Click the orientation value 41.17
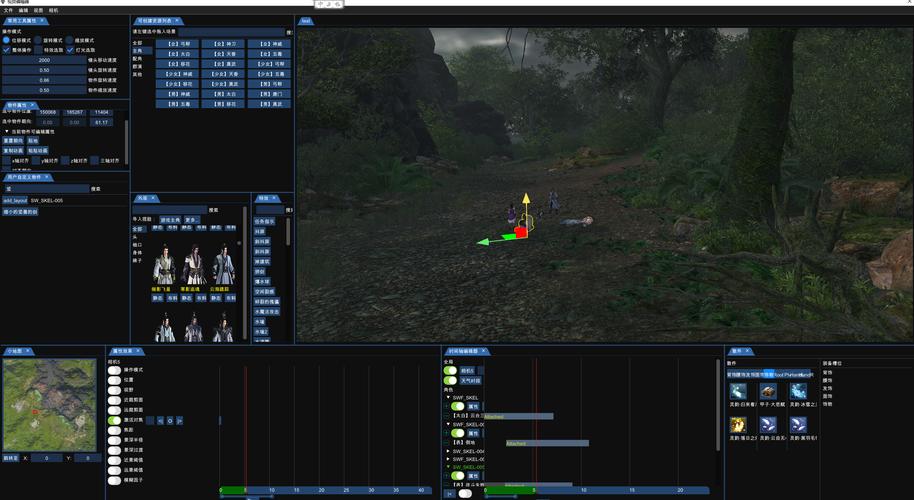Image resolution: width=914 pixels, height=500 pixels. click(x=101, y=122)
